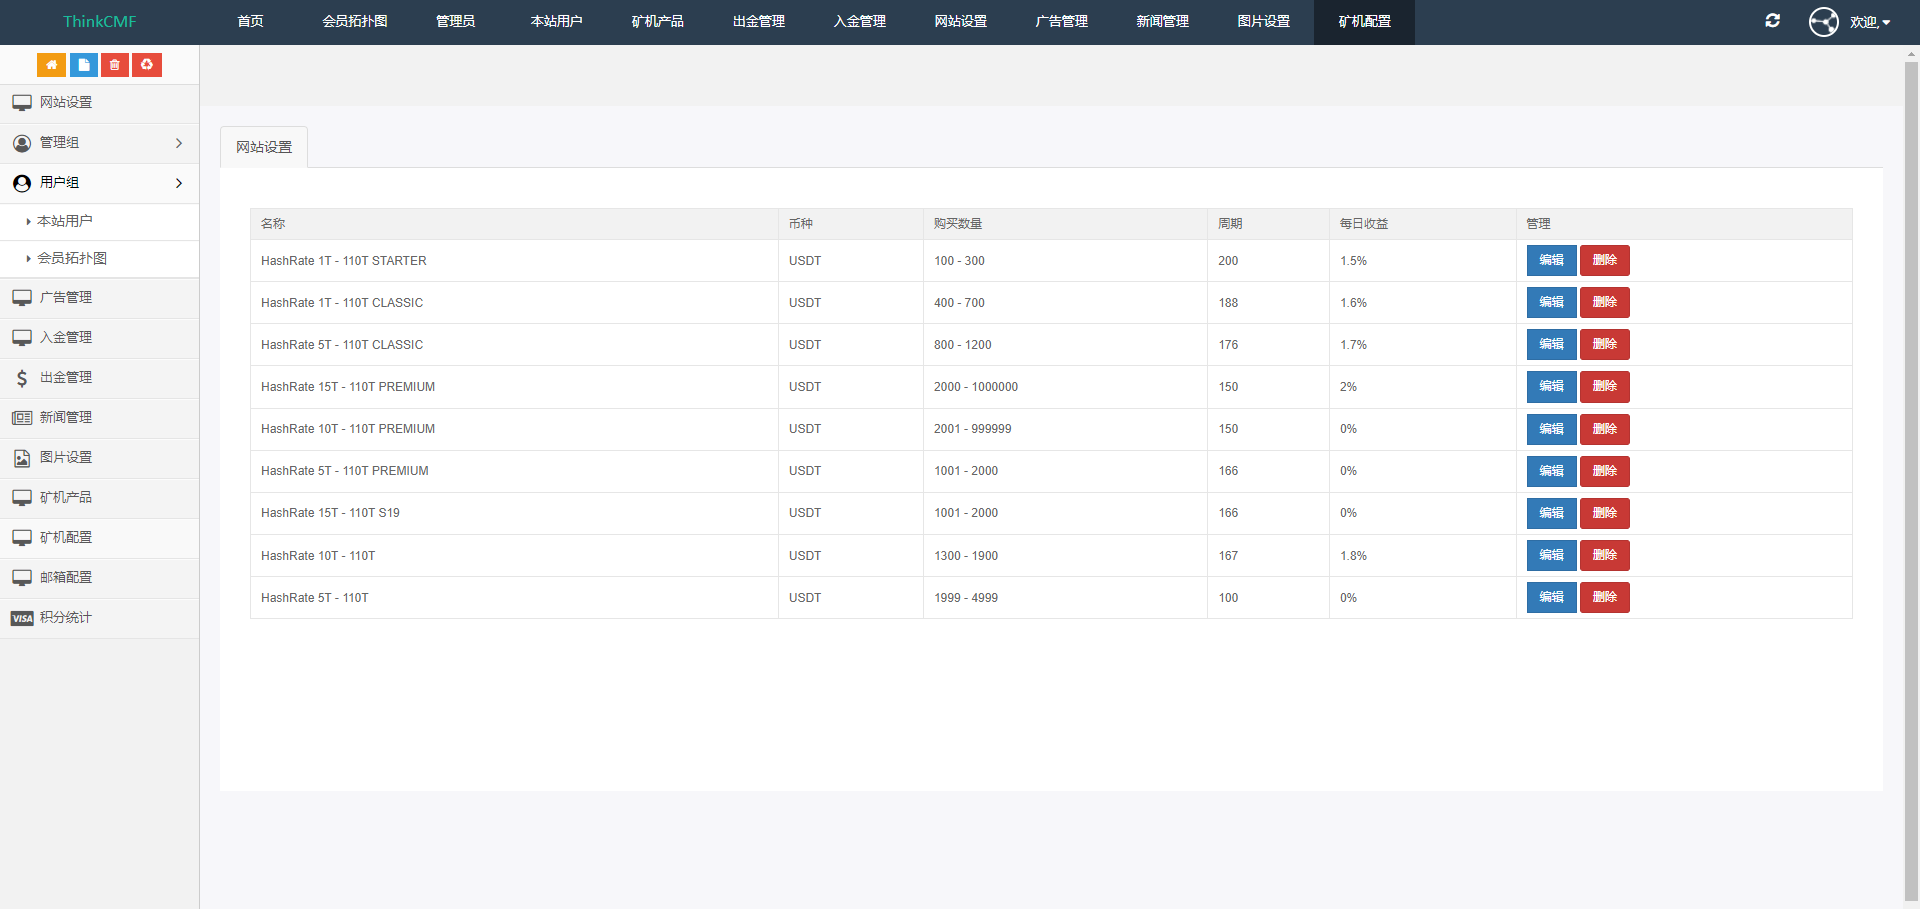Viewport: 1920px width, 909px height.
Task: Click the red recycle icon button
Action: [x=147, y=65]
